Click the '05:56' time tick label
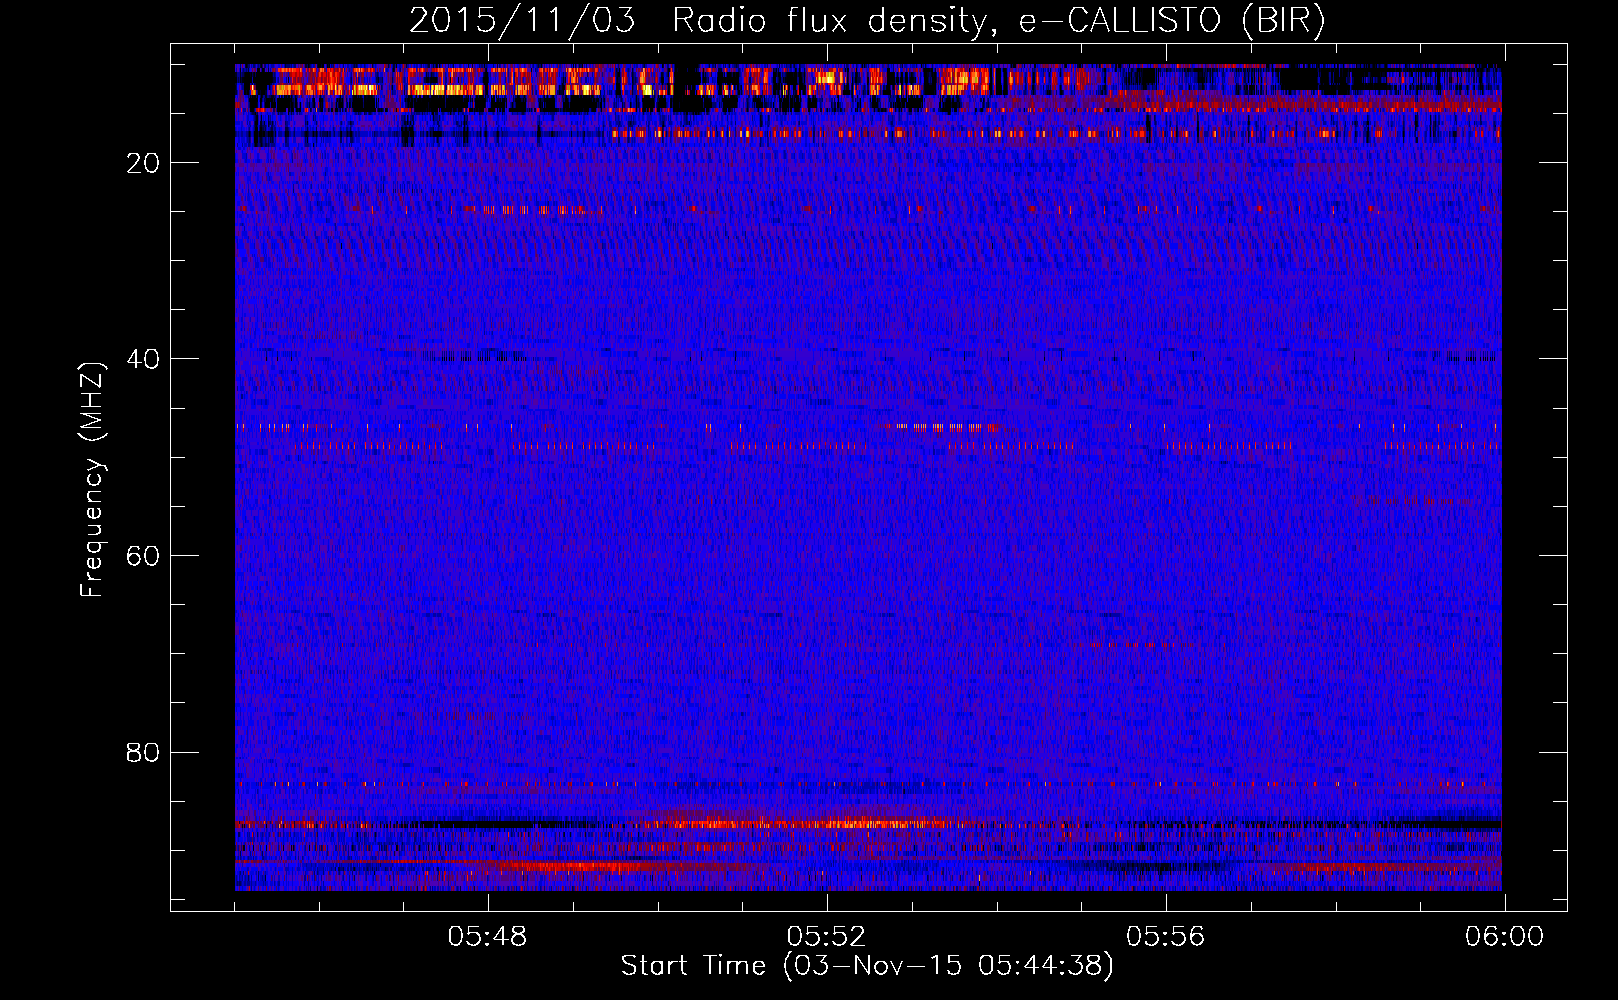The height and width of the screenshot is (1000, 1618). pos(1165,937)
